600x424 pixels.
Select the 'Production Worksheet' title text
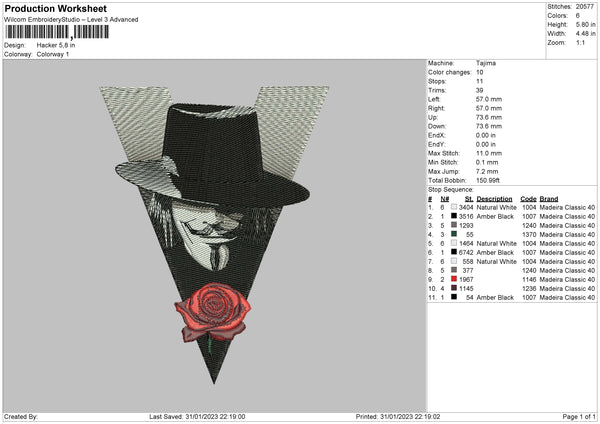[55, 8]
